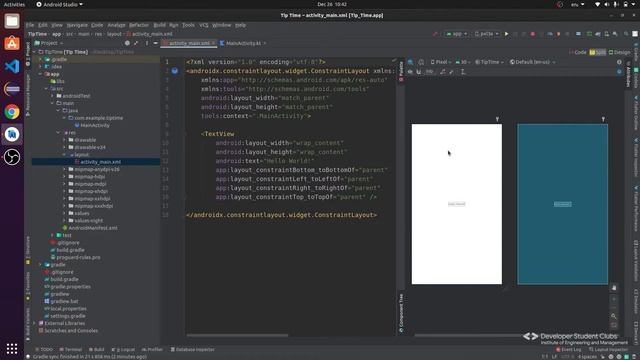This screenshot has height=360, width=640.
Task: Expand External Libraries node
Action: [35, 323]
